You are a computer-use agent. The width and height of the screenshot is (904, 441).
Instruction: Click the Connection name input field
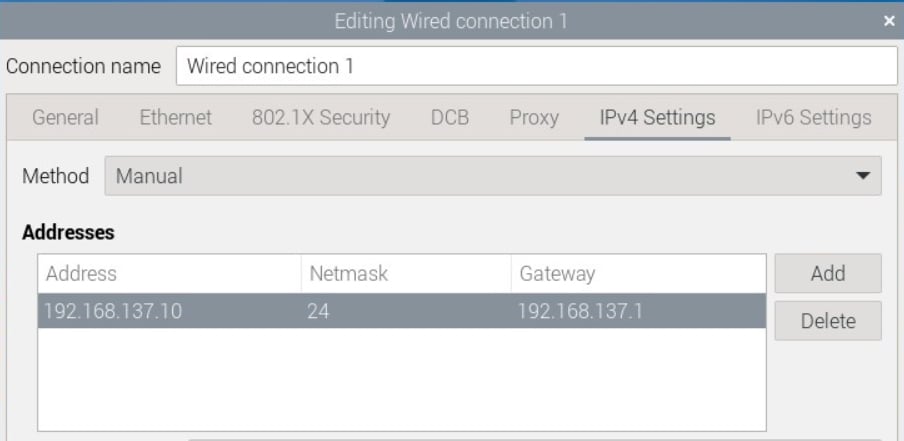[536, 66]
